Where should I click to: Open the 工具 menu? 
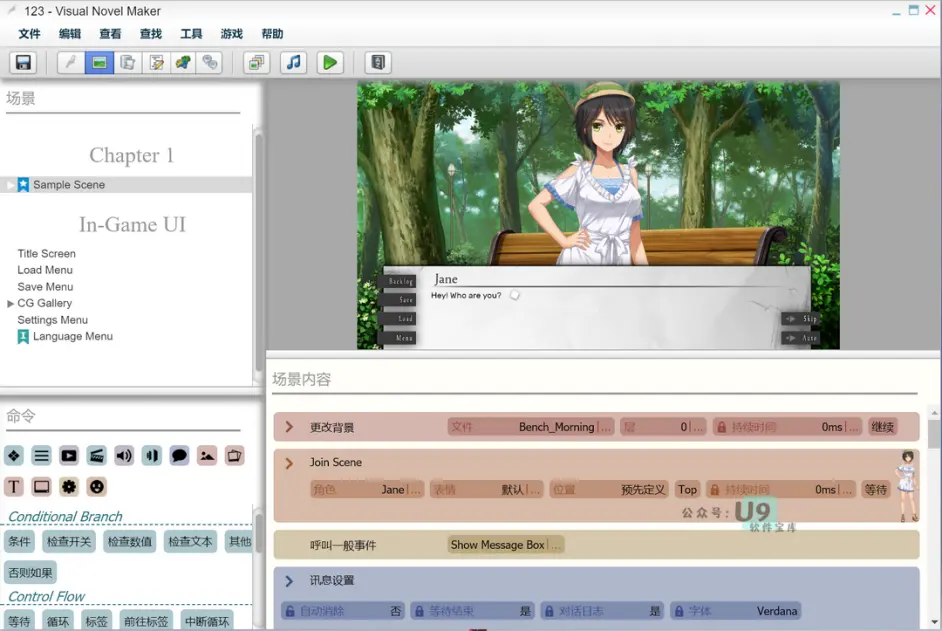click(x=190, y=33)
